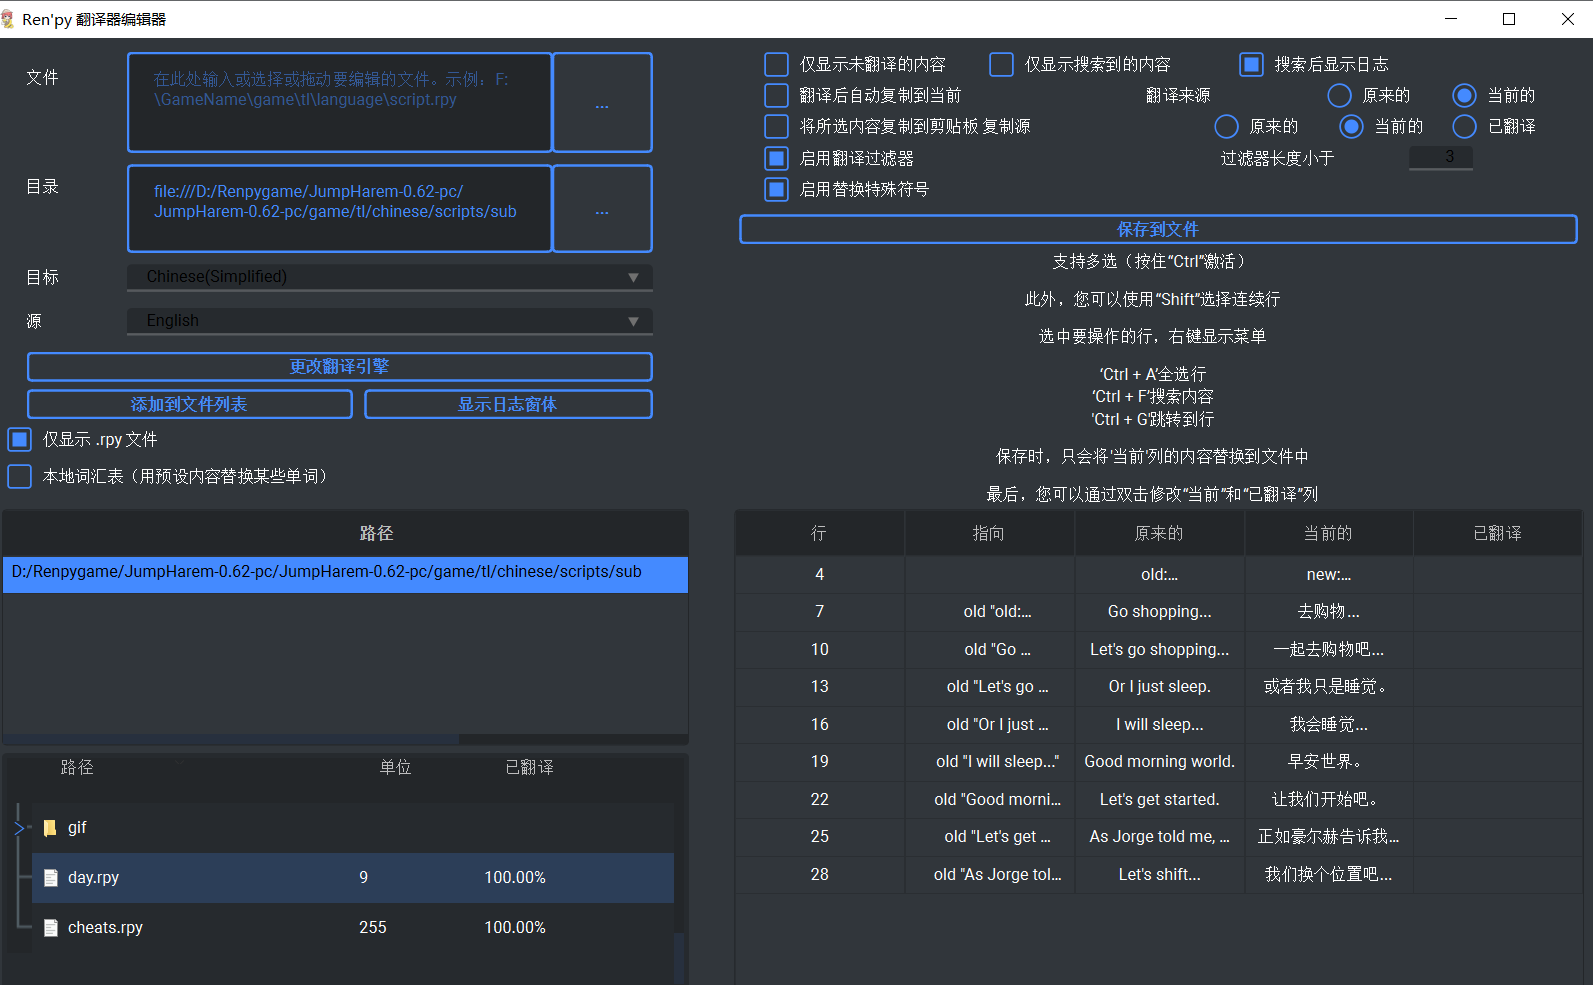
Task: Click the 更改翻译引擎 button
Action: click(x=340, y=367)
